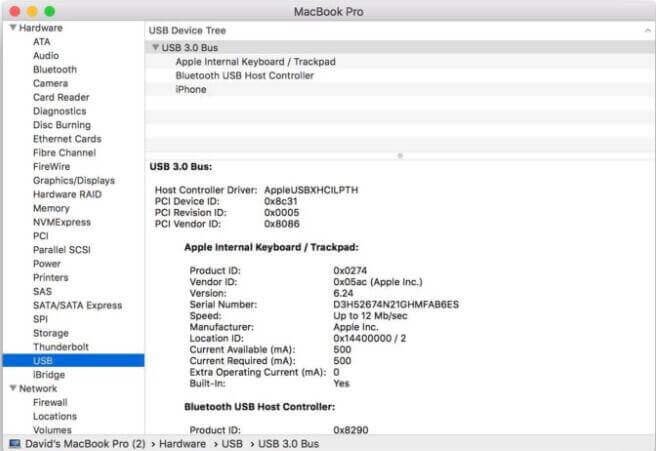This screenshot has width=656, height=451.
Task: Select the USB 3.0 Bus row in device tree
Action: point(400,47)
